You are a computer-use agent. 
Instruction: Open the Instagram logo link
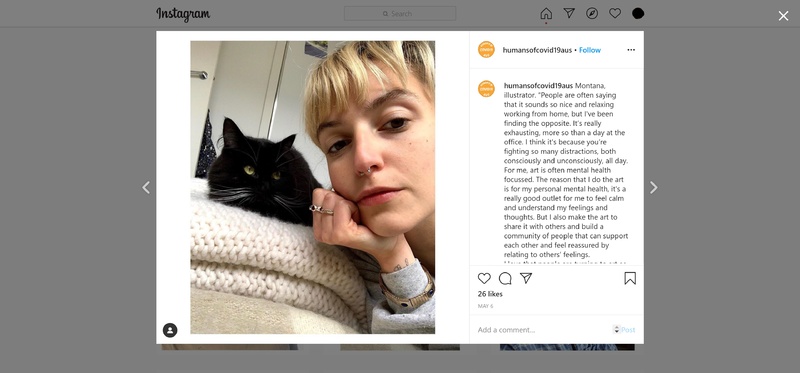[x=183, y=14]
